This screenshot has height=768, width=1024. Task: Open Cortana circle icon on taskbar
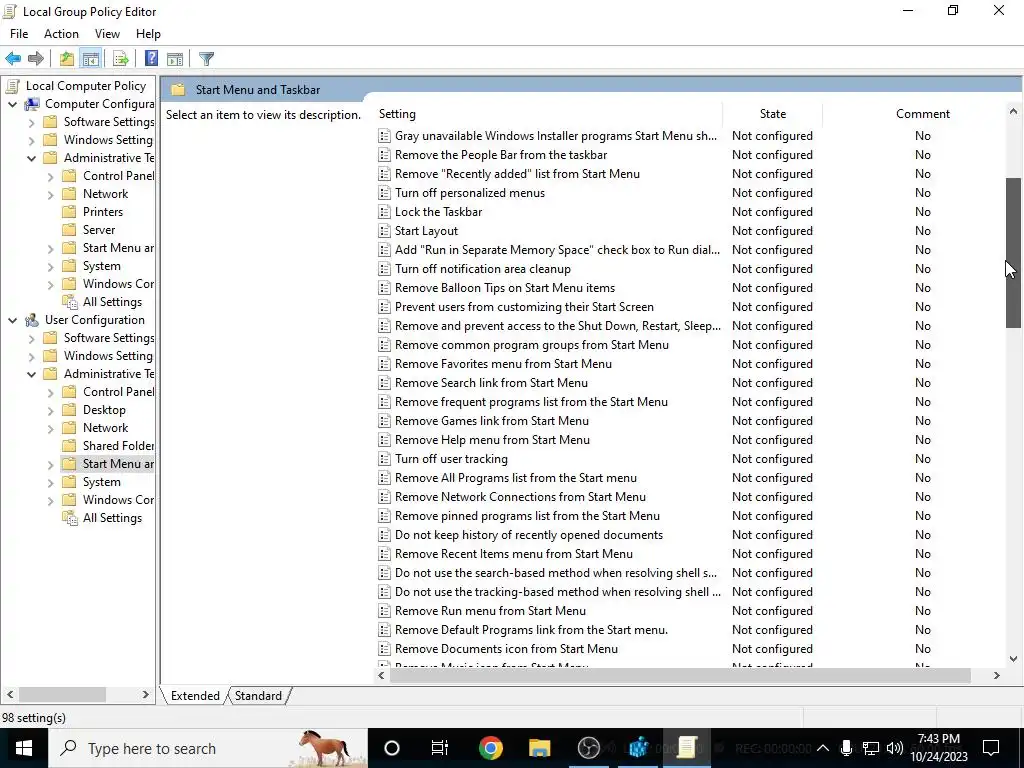[392, 748]
